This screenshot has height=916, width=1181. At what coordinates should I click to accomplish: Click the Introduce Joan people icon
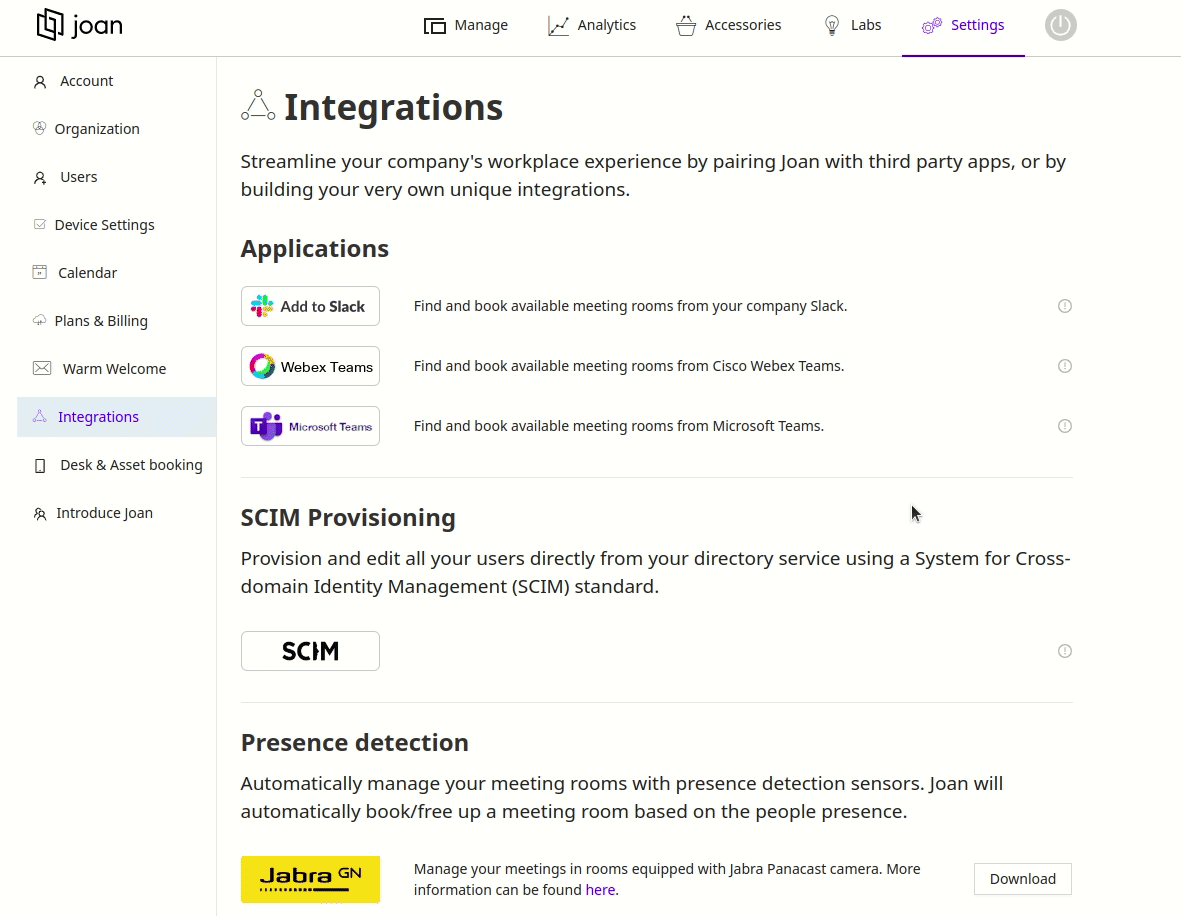[40, 514]
